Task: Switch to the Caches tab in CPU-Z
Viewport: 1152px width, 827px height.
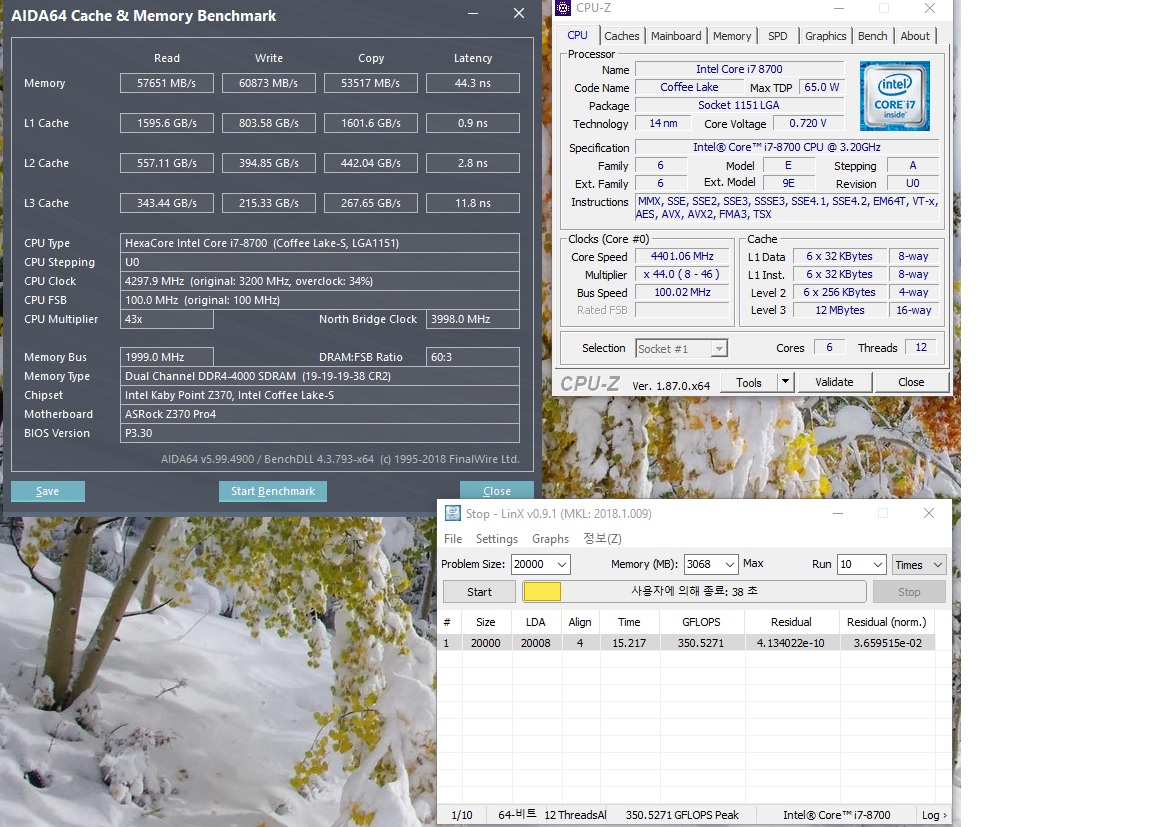Action: click(x=622, y=36)
